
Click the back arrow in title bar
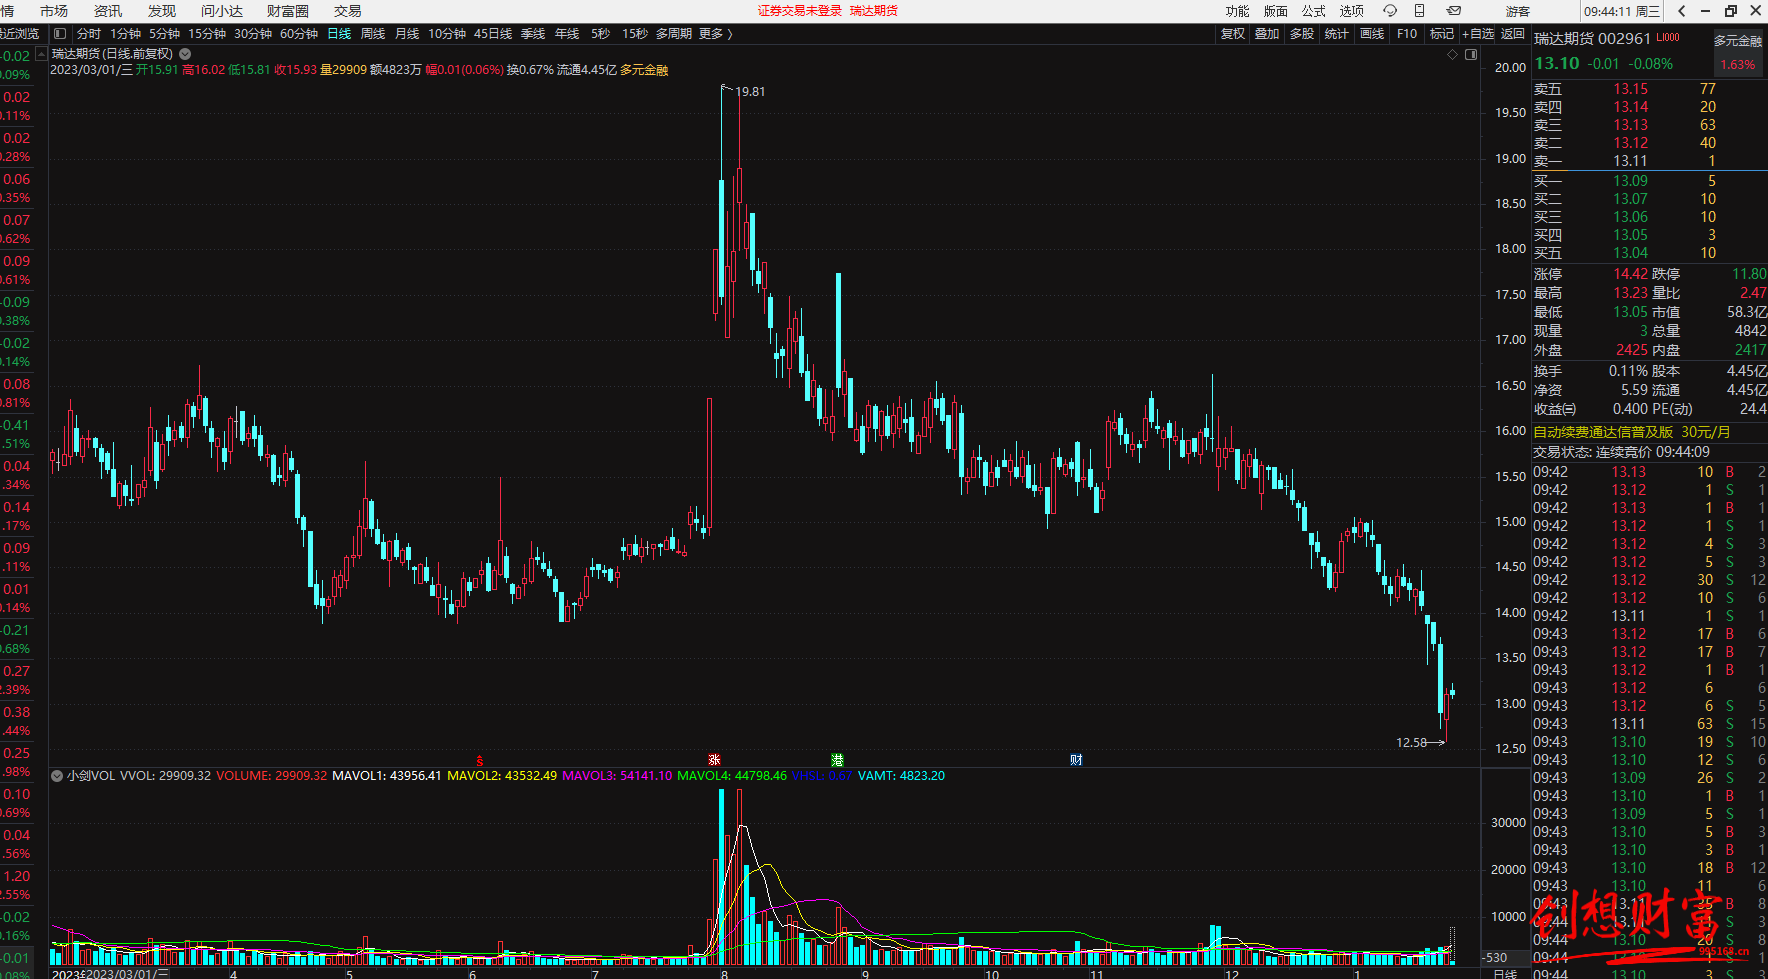[x=1682, y=11]
